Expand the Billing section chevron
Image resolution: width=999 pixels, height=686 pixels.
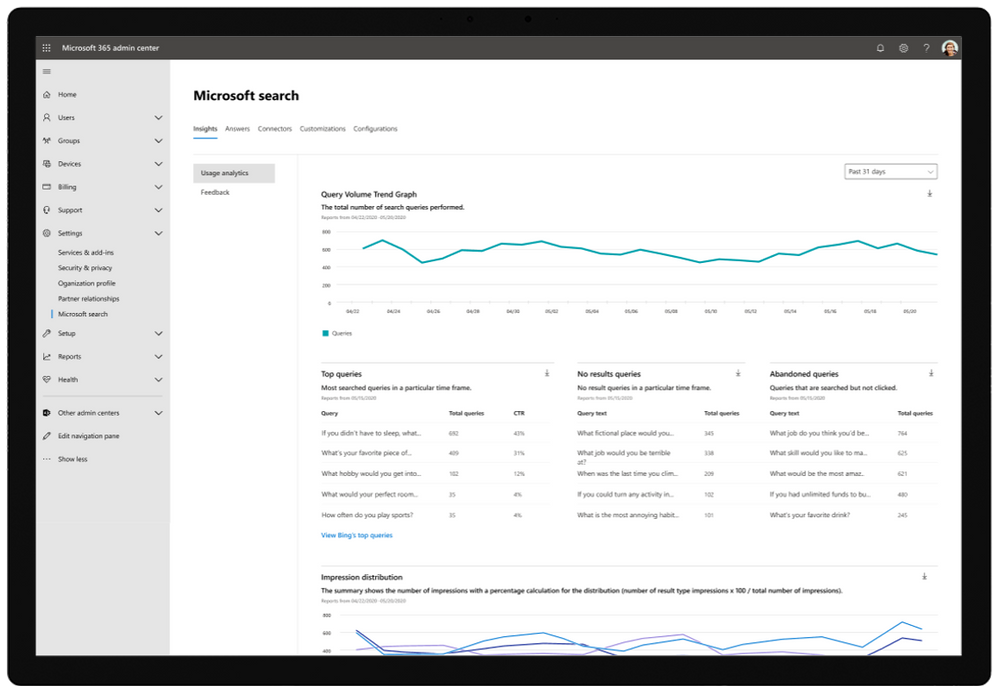[x=159, y=187]
